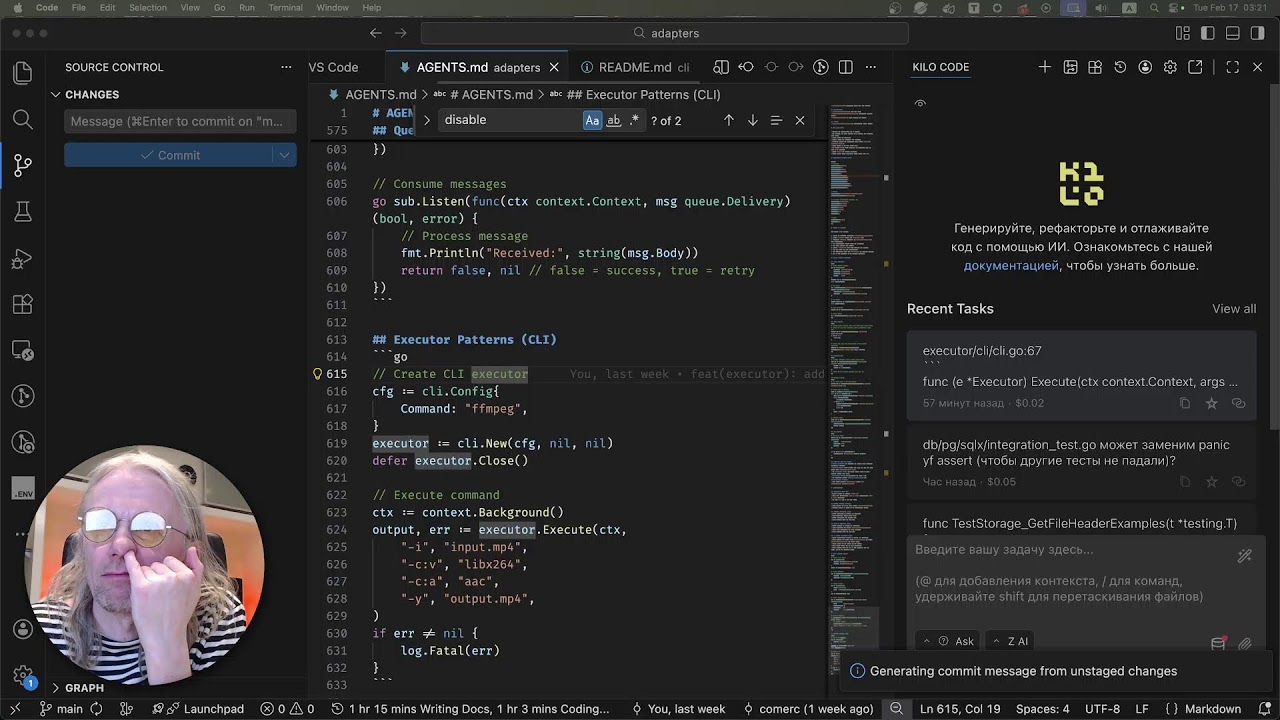Click the Commit button
Viewport: 1280px width, 720px height.
pyautogui.click(x=168, y=155)
